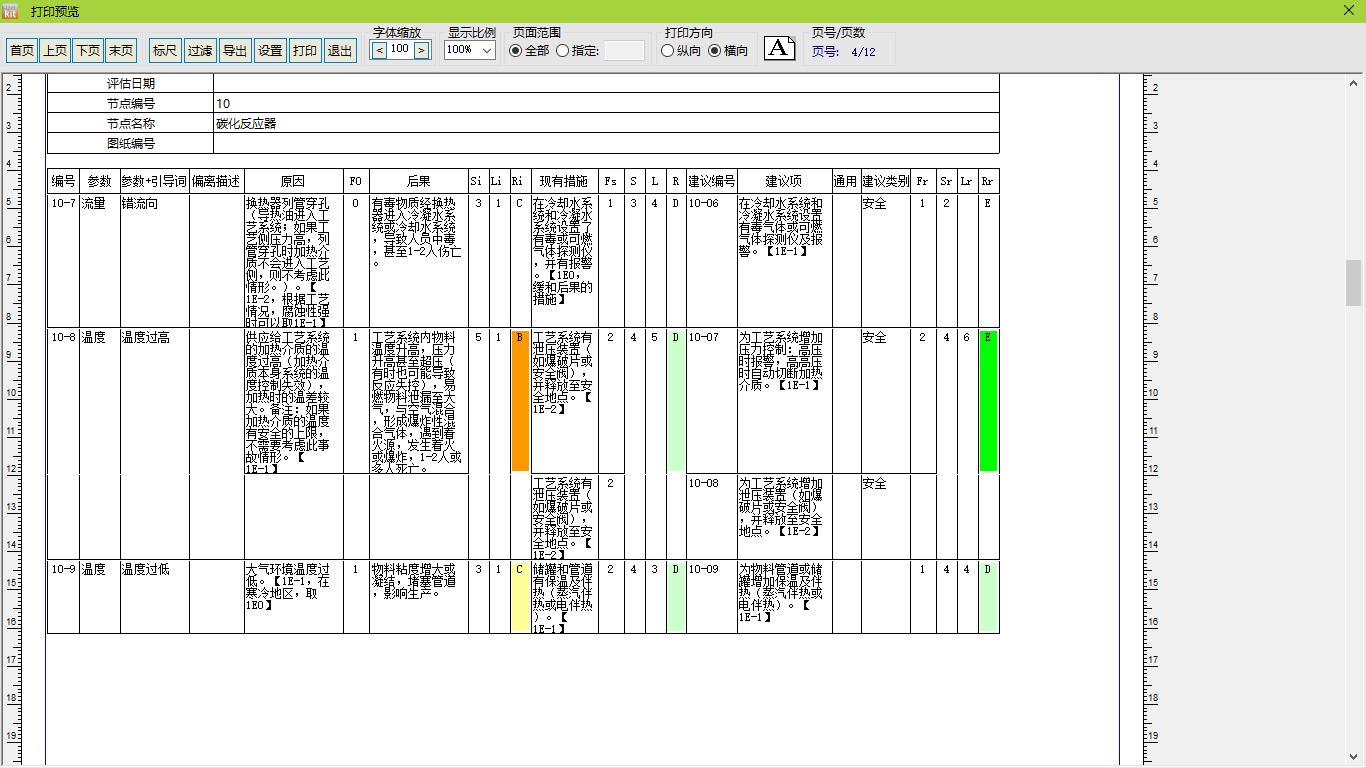This screenshot has height=768, width=1366.
Task: Click the 错流向 cell in row 10-7
Action: point(154,261)
